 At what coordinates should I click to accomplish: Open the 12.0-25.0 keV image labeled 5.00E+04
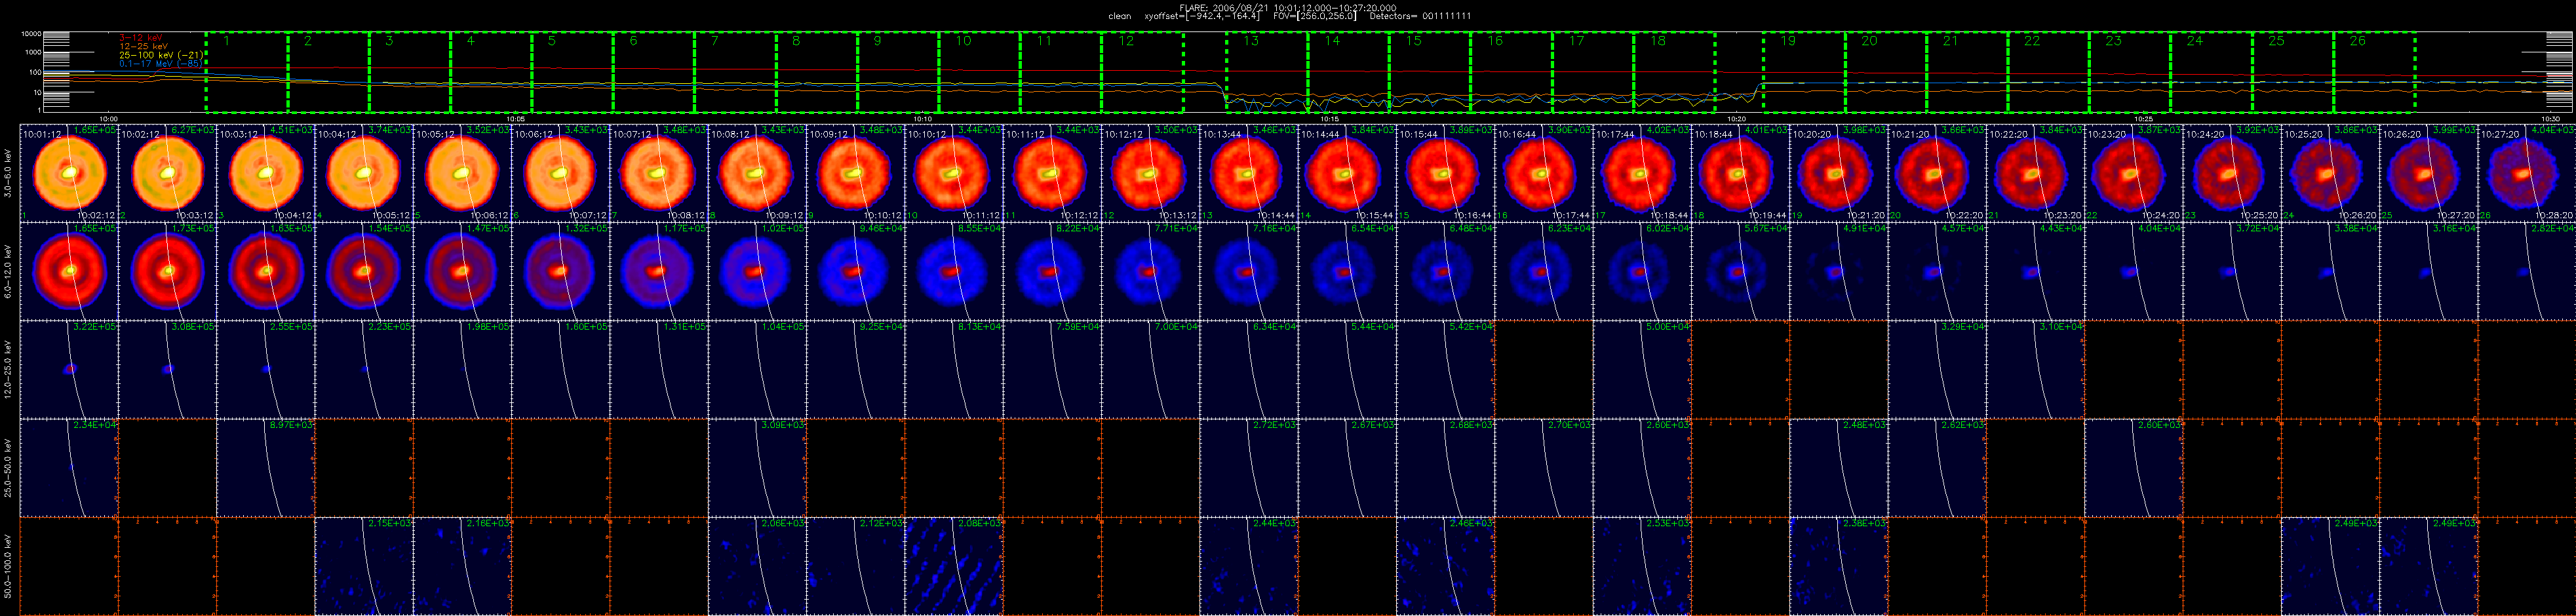tap(1642, 369)
